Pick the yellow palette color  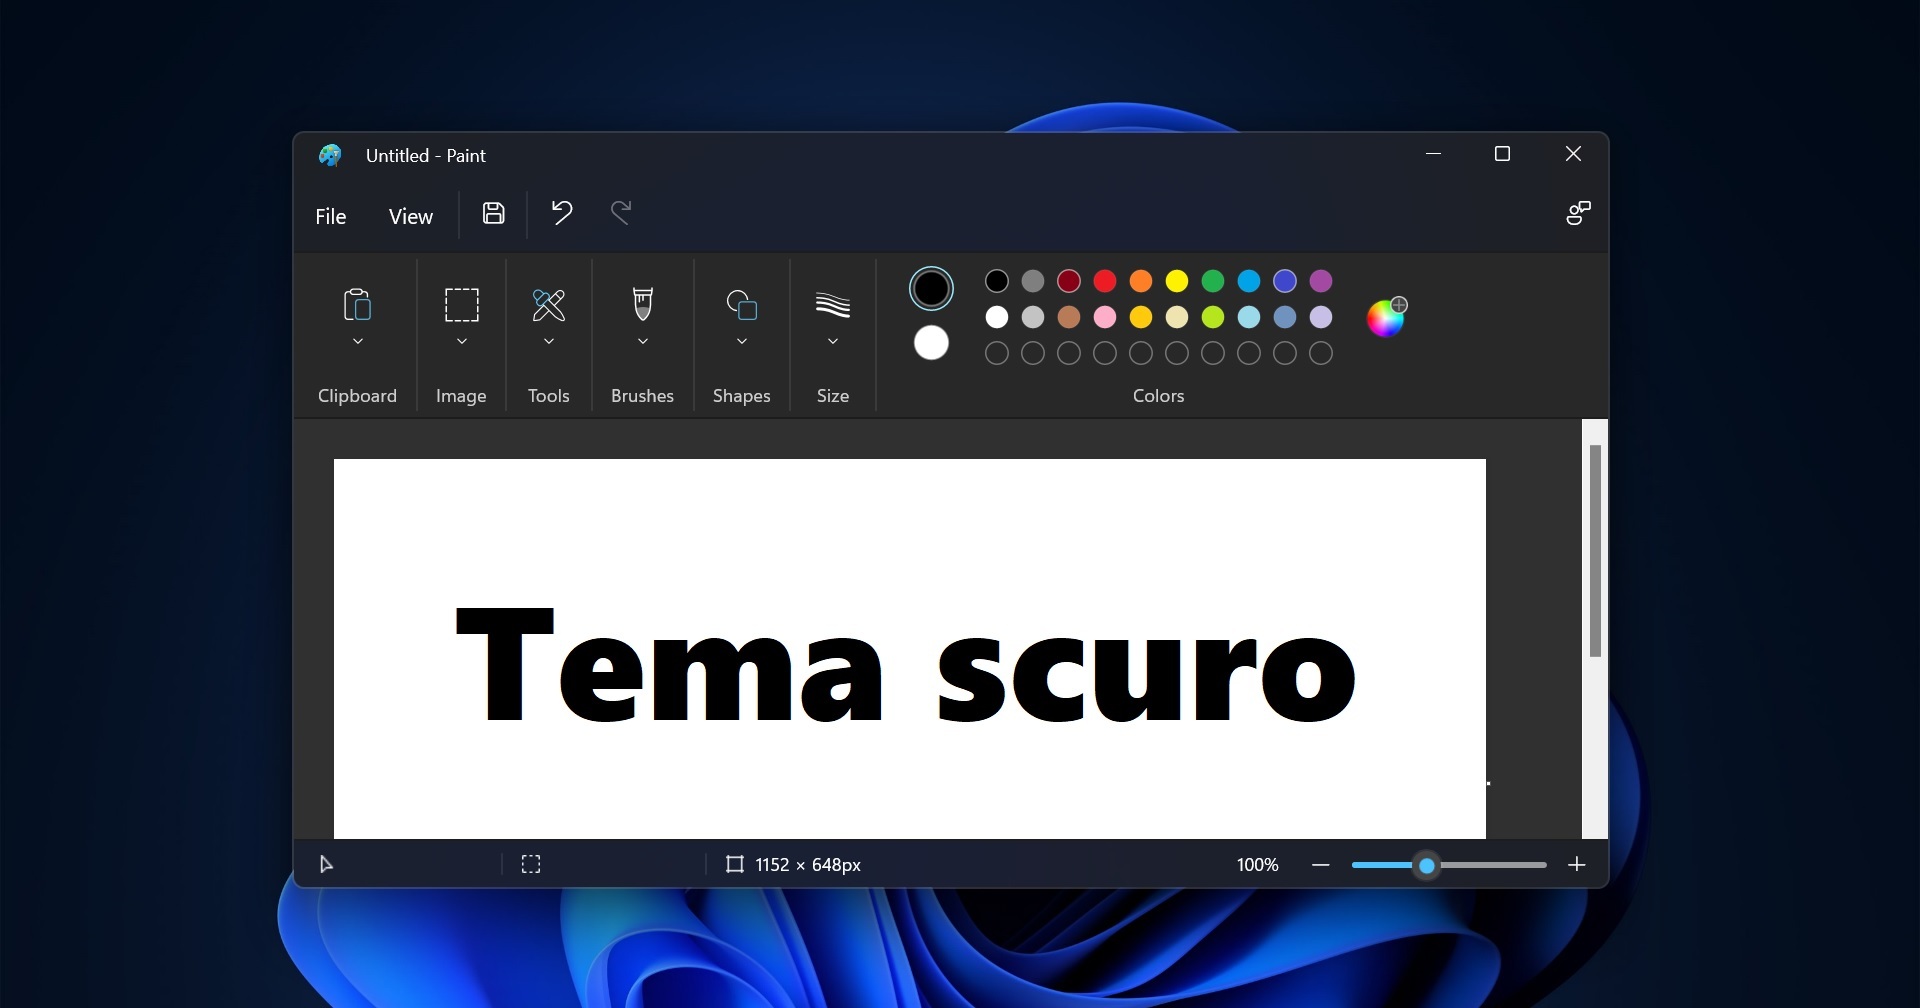pyautogui.click(x=1177, y=281)
